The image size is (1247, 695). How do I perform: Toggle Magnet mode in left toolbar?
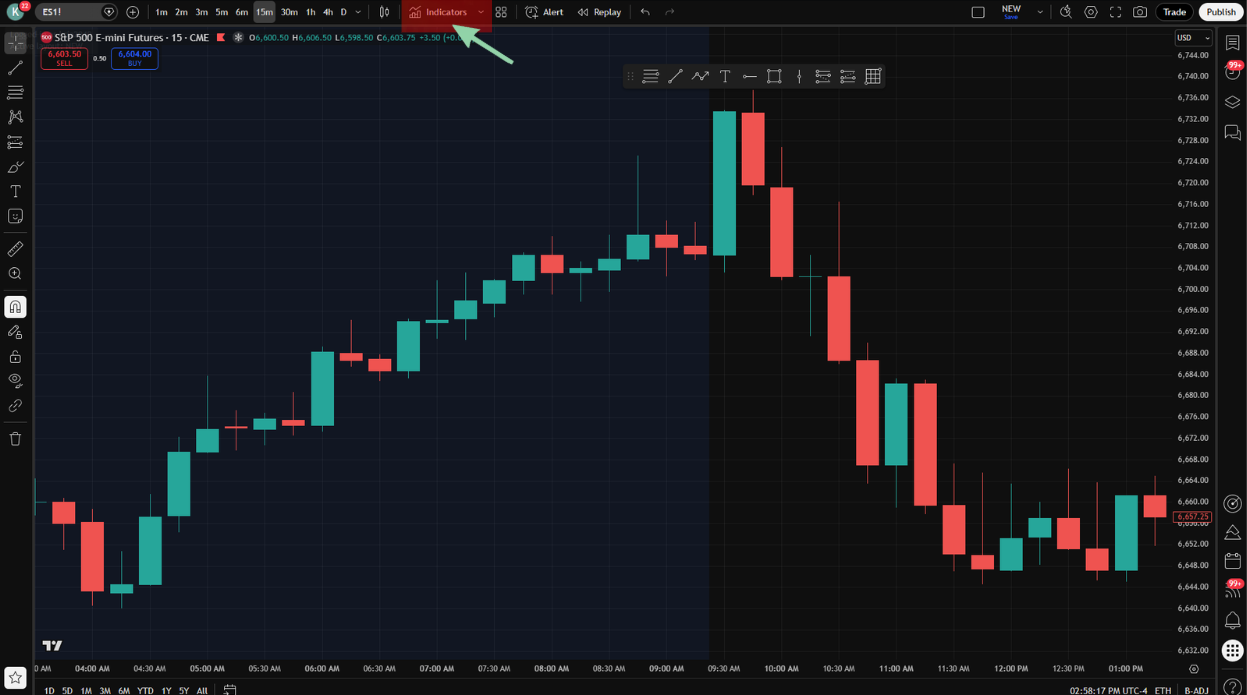[x=15, y=307]
